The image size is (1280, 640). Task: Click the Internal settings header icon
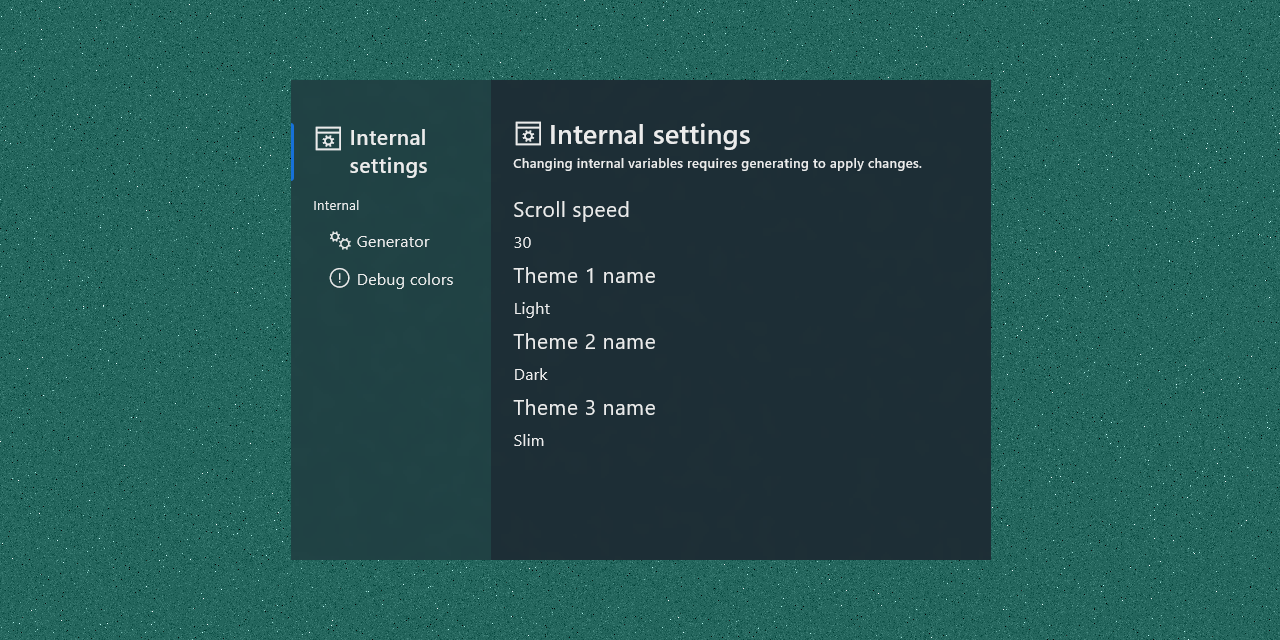point(528,134)
